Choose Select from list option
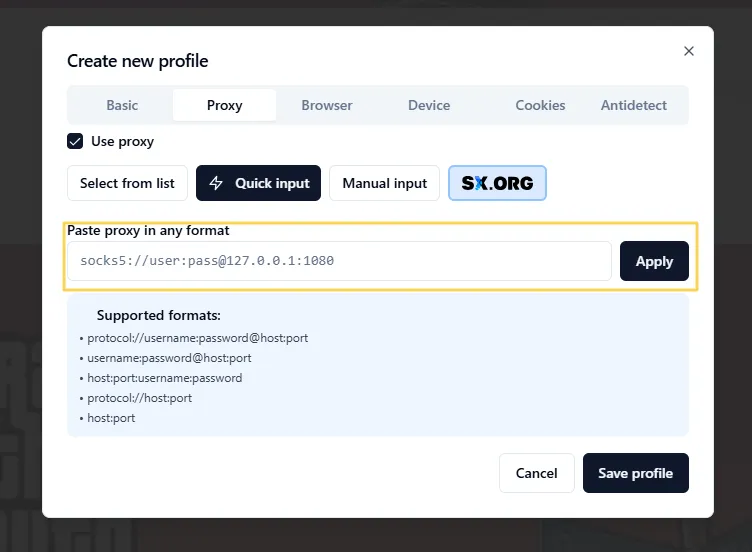 pyautogui.click(x=127, y=183)
